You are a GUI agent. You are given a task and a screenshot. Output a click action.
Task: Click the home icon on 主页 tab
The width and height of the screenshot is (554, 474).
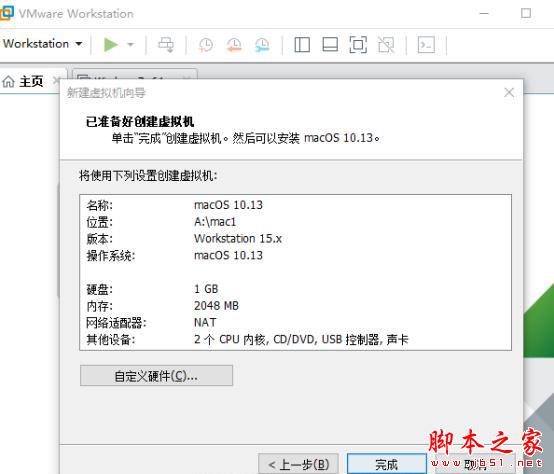pos(8,82)
